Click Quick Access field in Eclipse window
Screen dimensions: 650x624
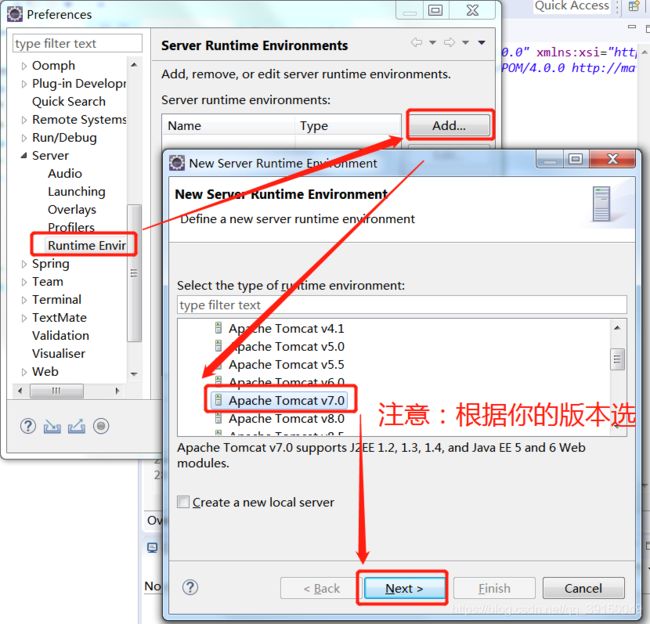tap(572, 6)
